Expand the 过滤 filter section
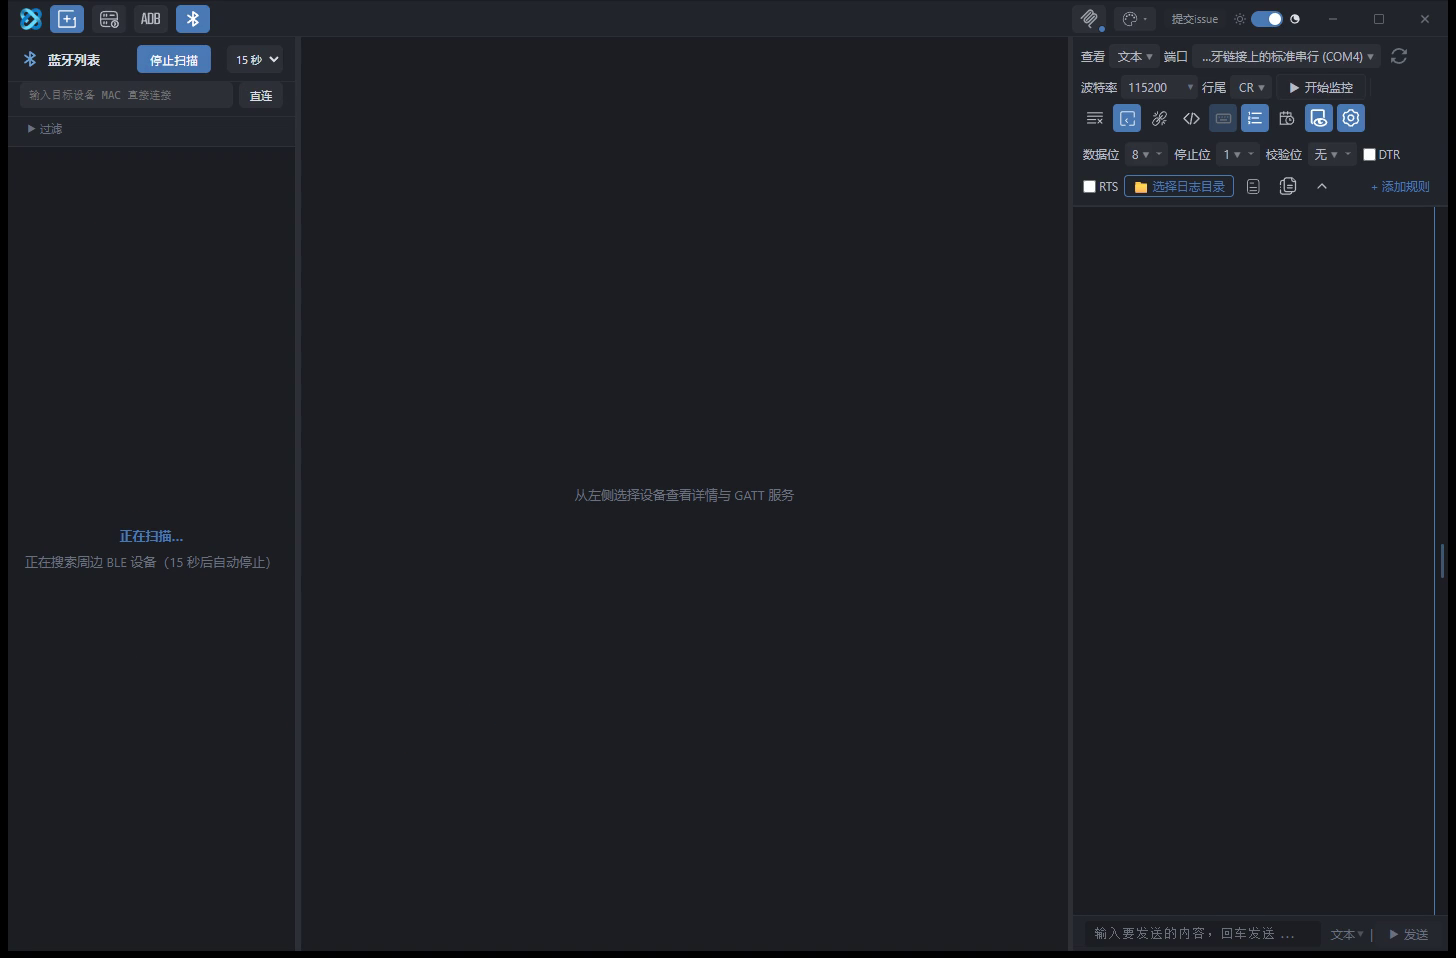This screenshot has height=958, width=1456. [x=45, y=129]
